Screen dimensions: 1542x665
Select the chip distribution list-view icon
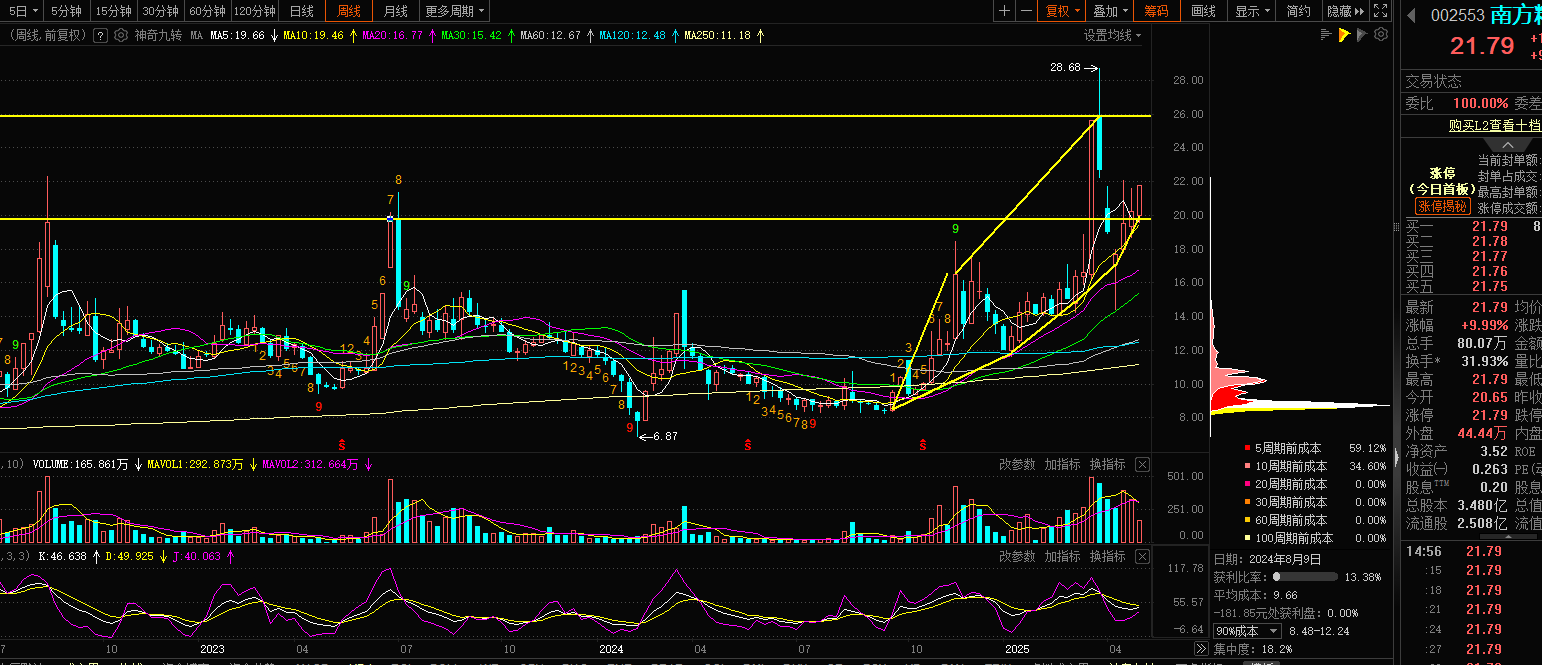click(1327, 35)
